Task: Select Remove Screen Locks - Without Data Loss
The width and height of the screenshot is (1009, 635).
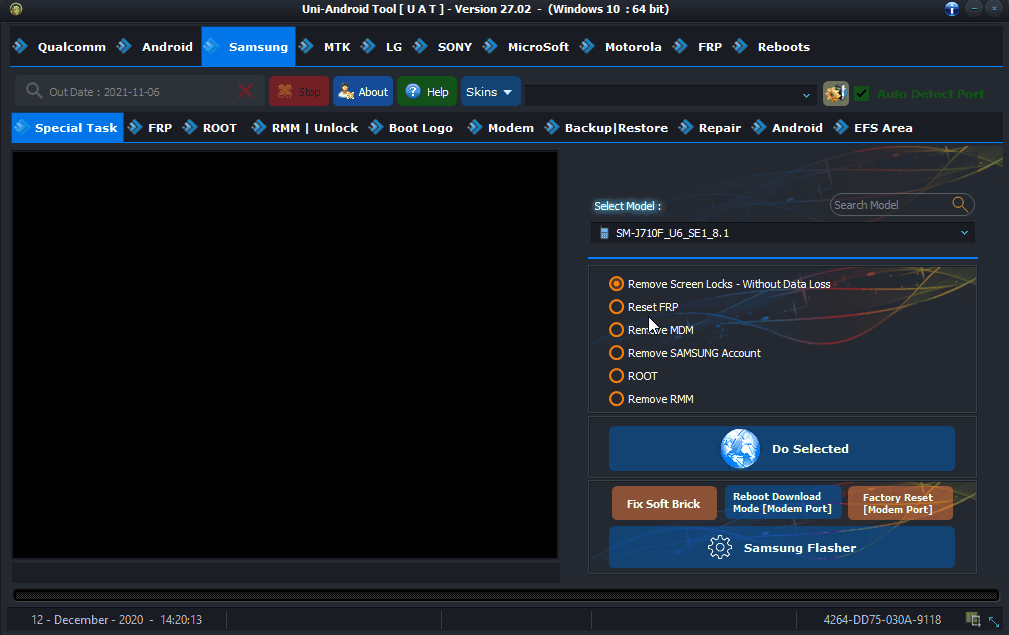Action: (x=720, y=284)
